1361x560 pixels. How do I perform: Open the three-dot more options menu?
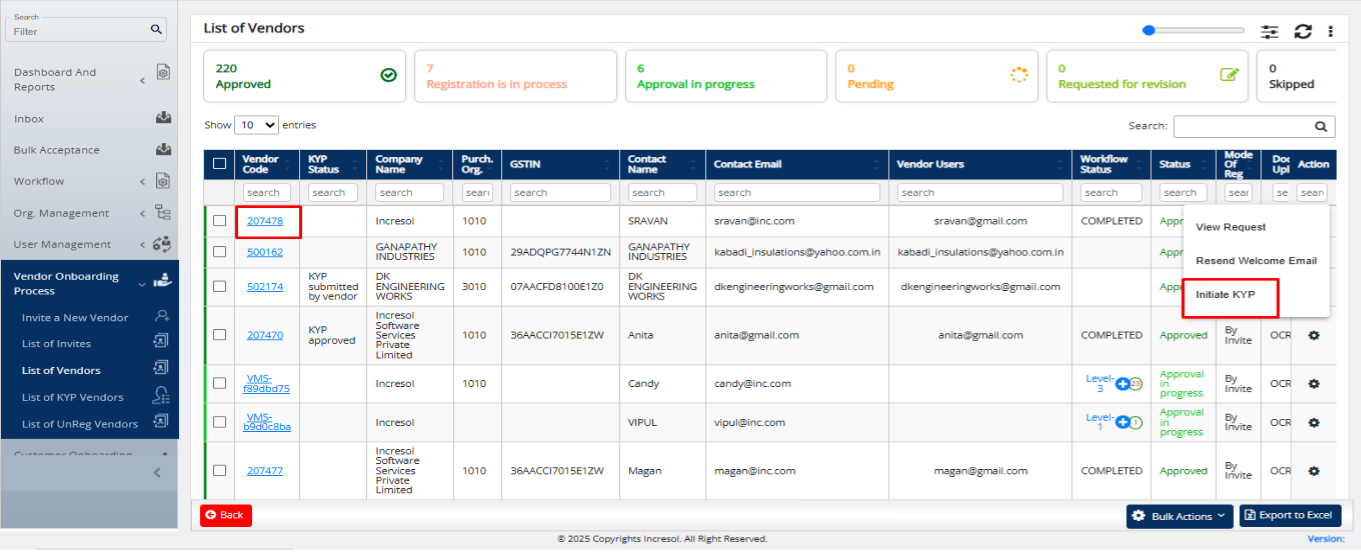pos(1331,31)
